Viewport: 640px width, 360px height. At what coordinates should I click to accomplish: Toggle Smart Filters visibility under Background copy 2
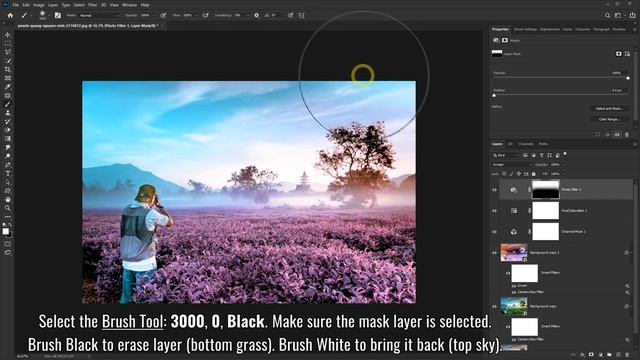(508, 273)
